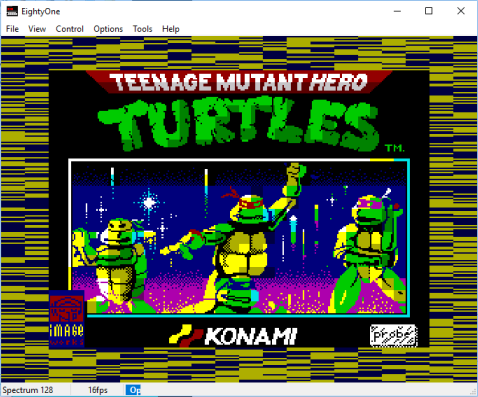Open the Tools menu

click(142, 29)
